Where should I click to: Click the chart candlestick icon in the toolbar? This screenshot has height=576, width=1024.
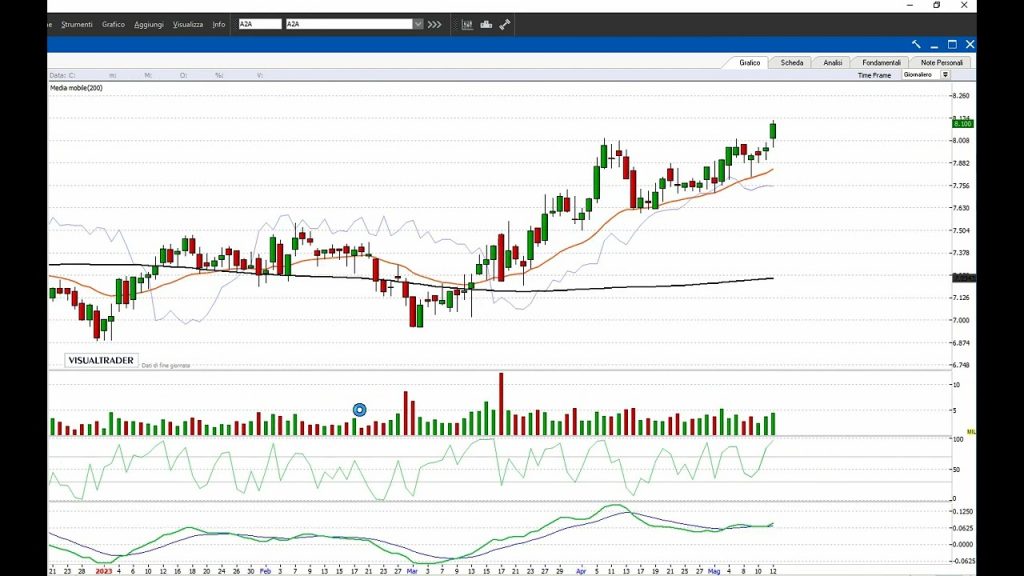pyautogui.click(x=467, y=24)
